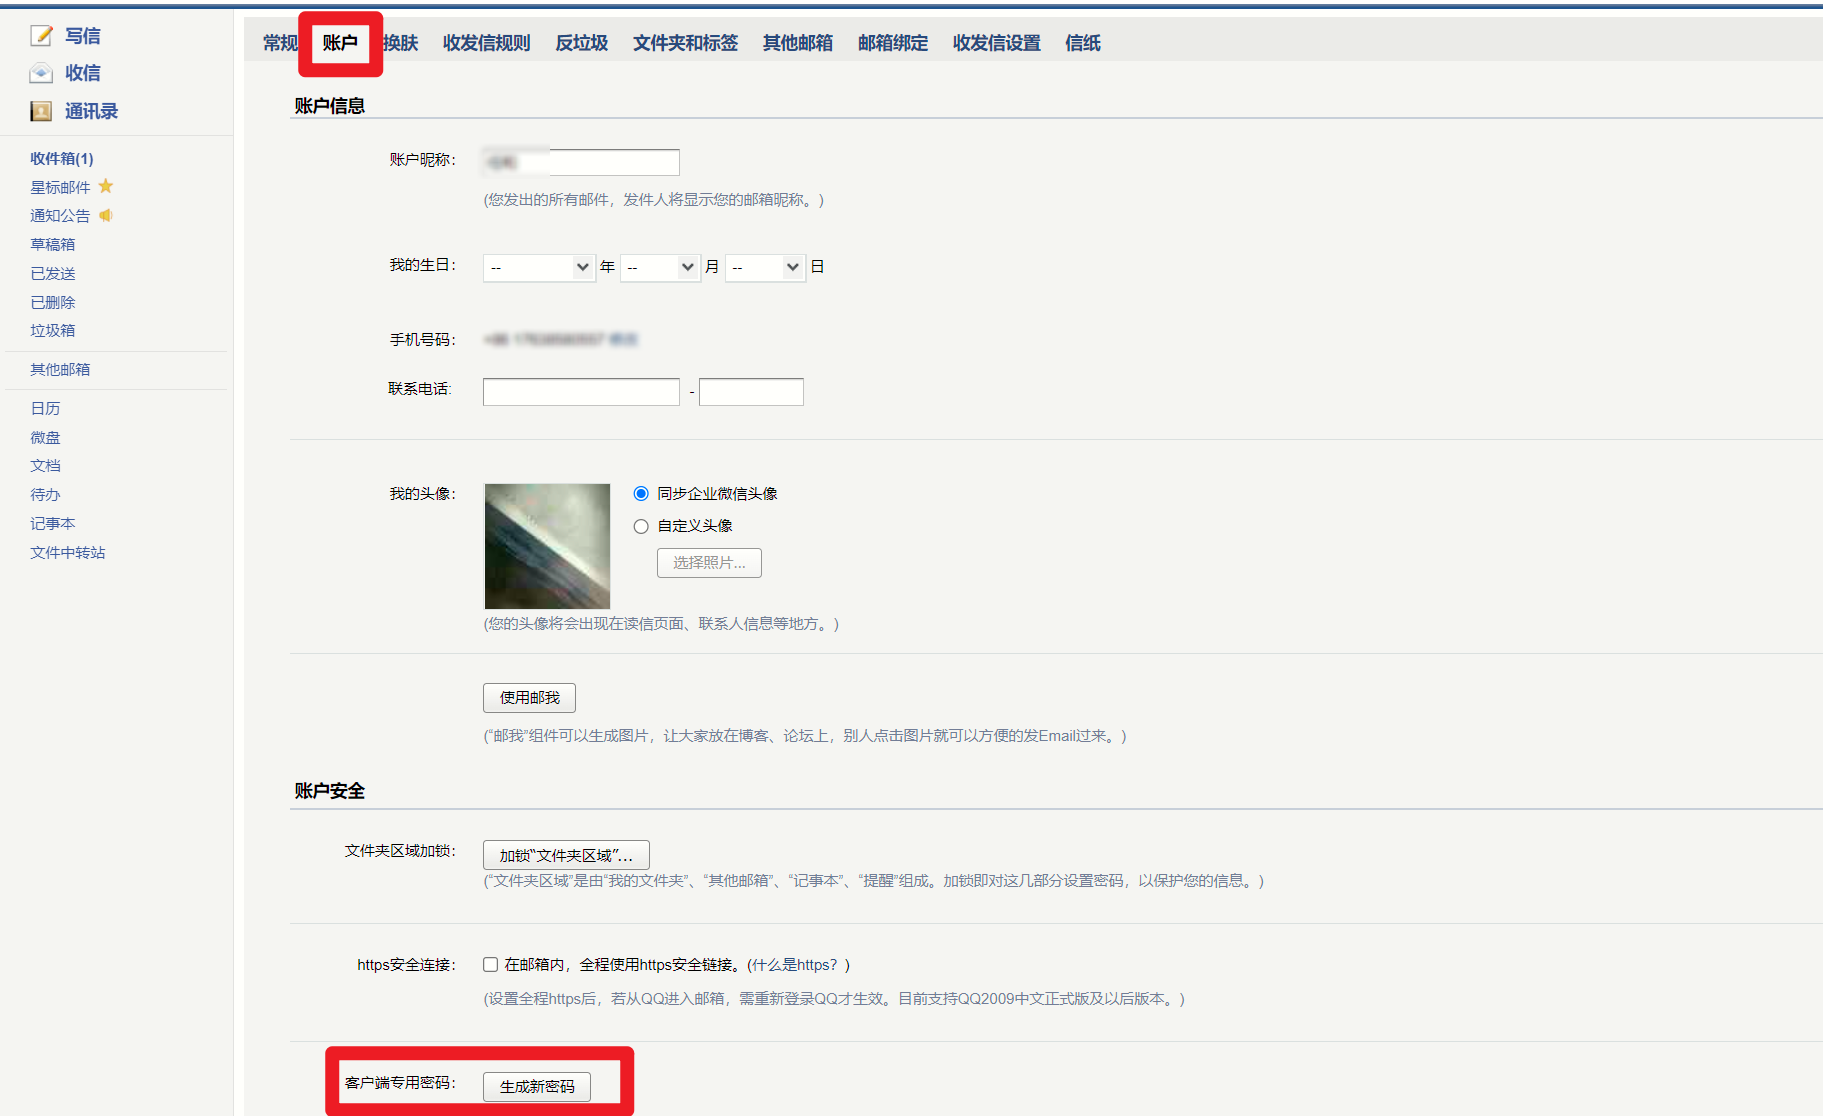The image size is (1823, 1116).
Task: Click the 加锁"文件夹区域" button
Action: tap(566, 855)
